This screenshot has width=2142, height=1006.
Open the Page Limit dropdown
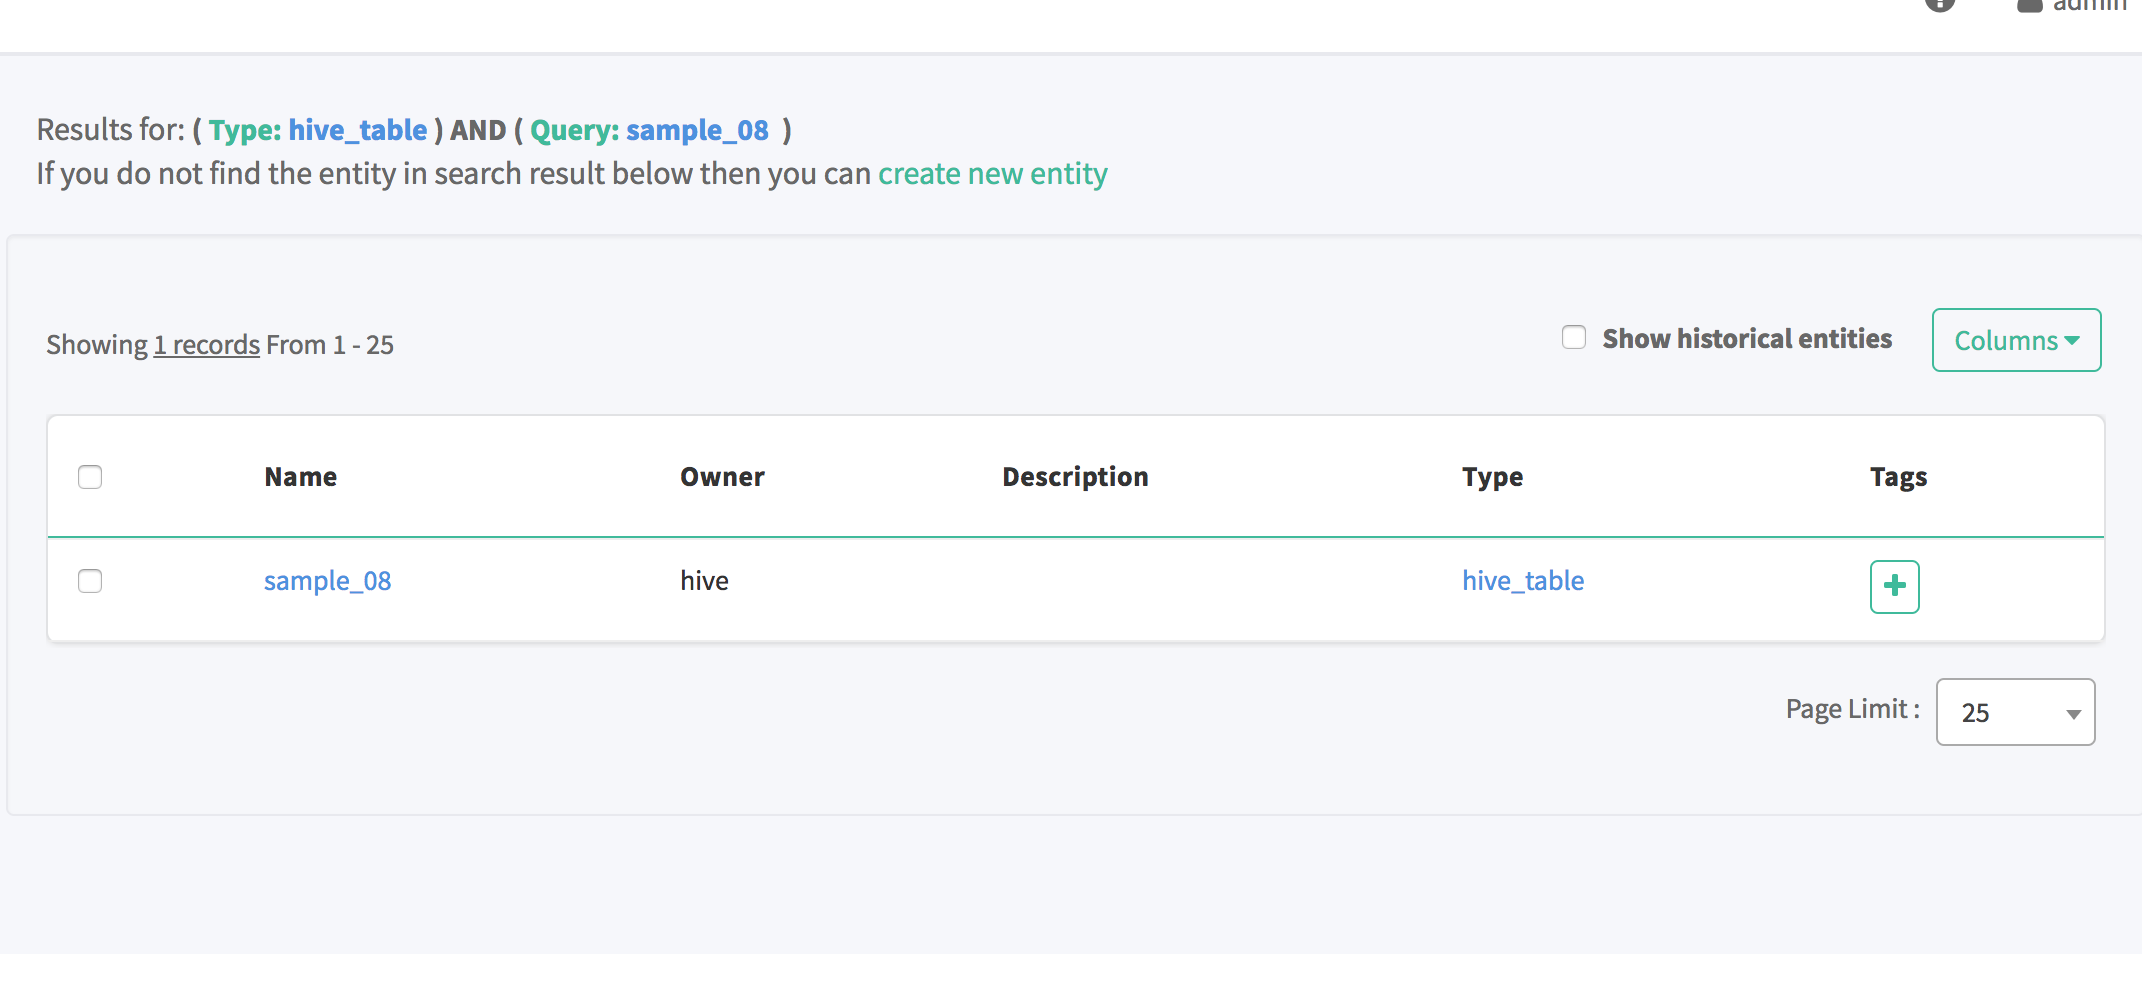(2015, 712)
